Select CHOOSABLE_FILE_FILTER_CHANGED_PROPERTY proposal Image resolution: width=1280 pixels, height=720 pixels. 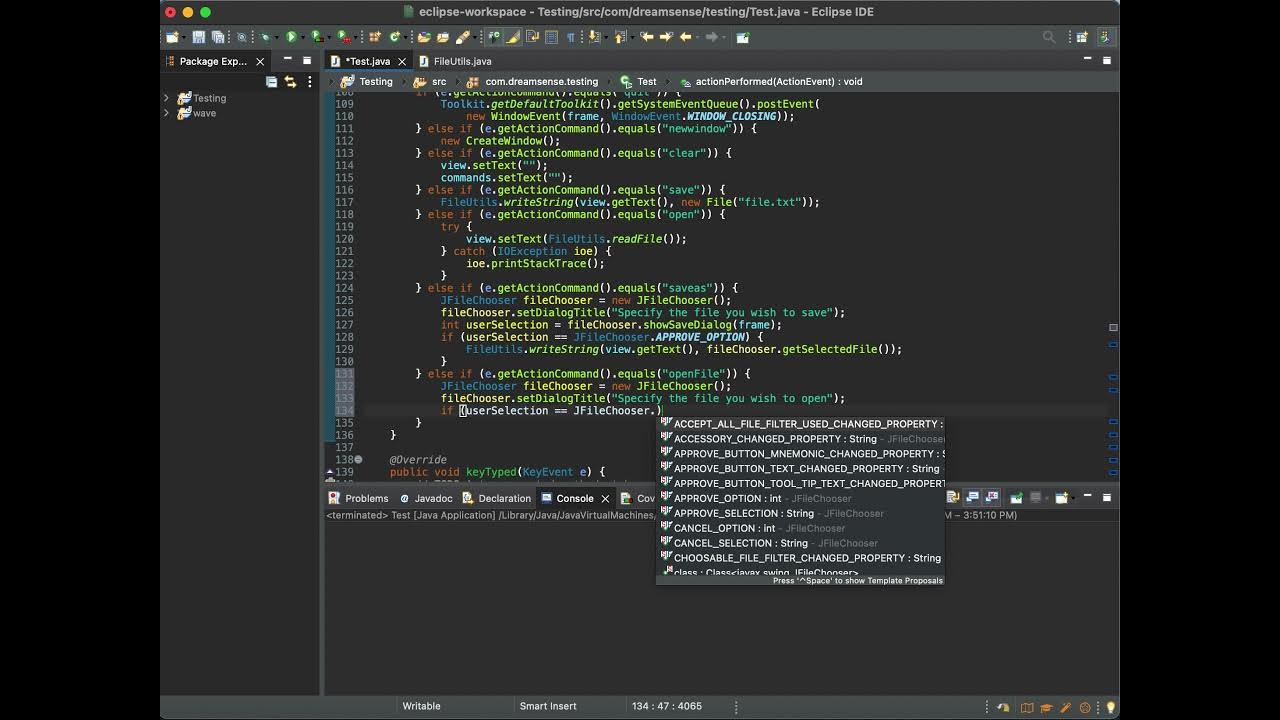[x=800, y=558]
